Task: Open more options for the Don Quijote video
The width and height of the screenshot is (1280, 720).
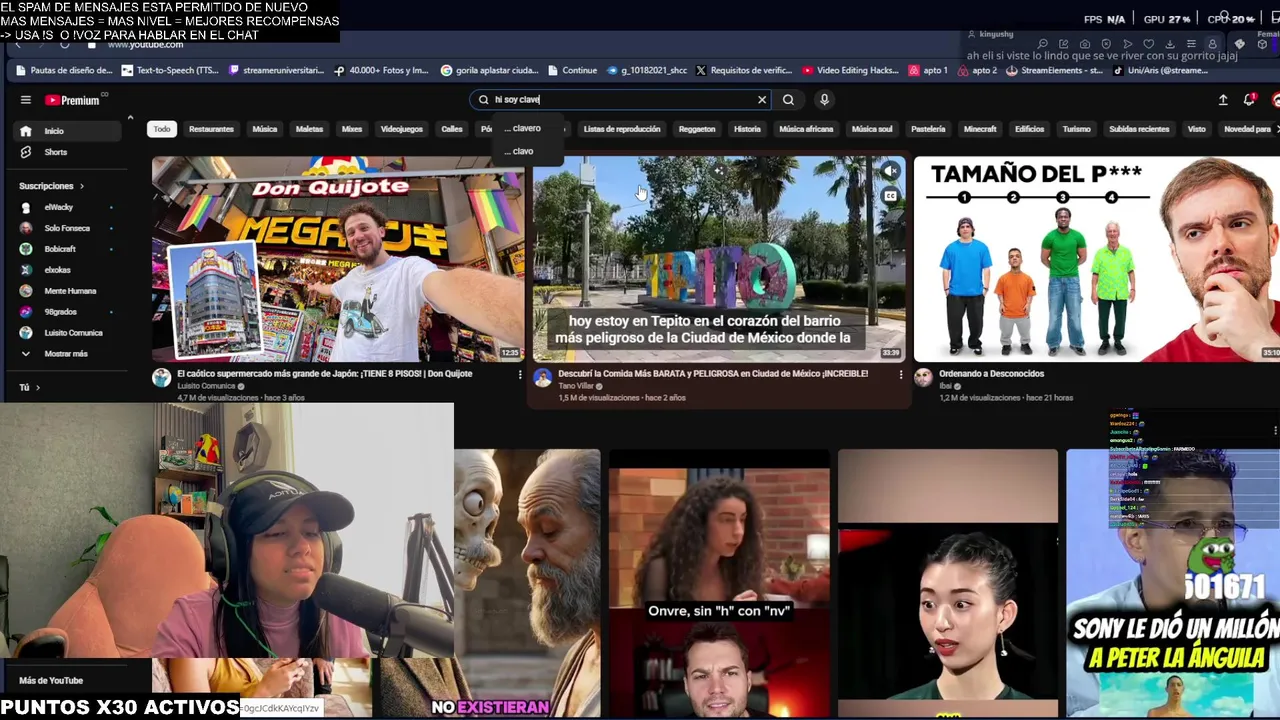Action: click(x=519, y=375)
